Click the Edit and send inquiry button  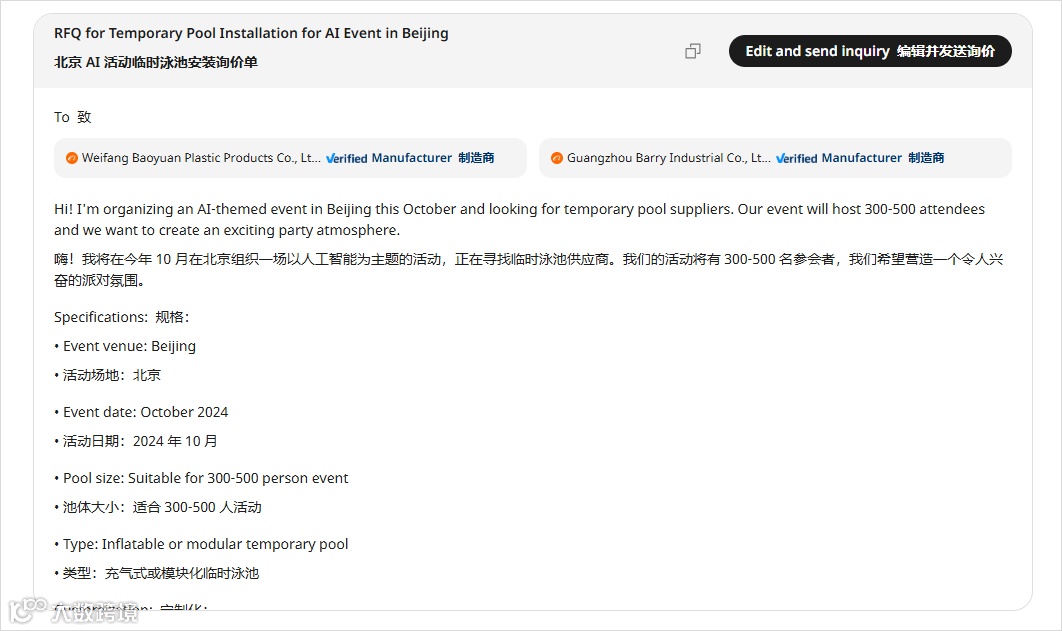coord(870,51)
